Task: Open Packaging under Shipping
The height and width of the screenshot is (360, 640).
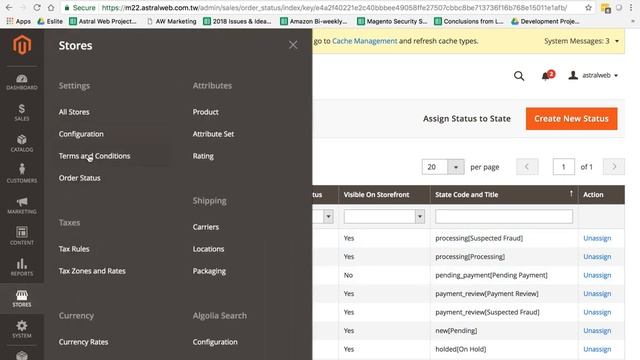Action: pos(209,271)
